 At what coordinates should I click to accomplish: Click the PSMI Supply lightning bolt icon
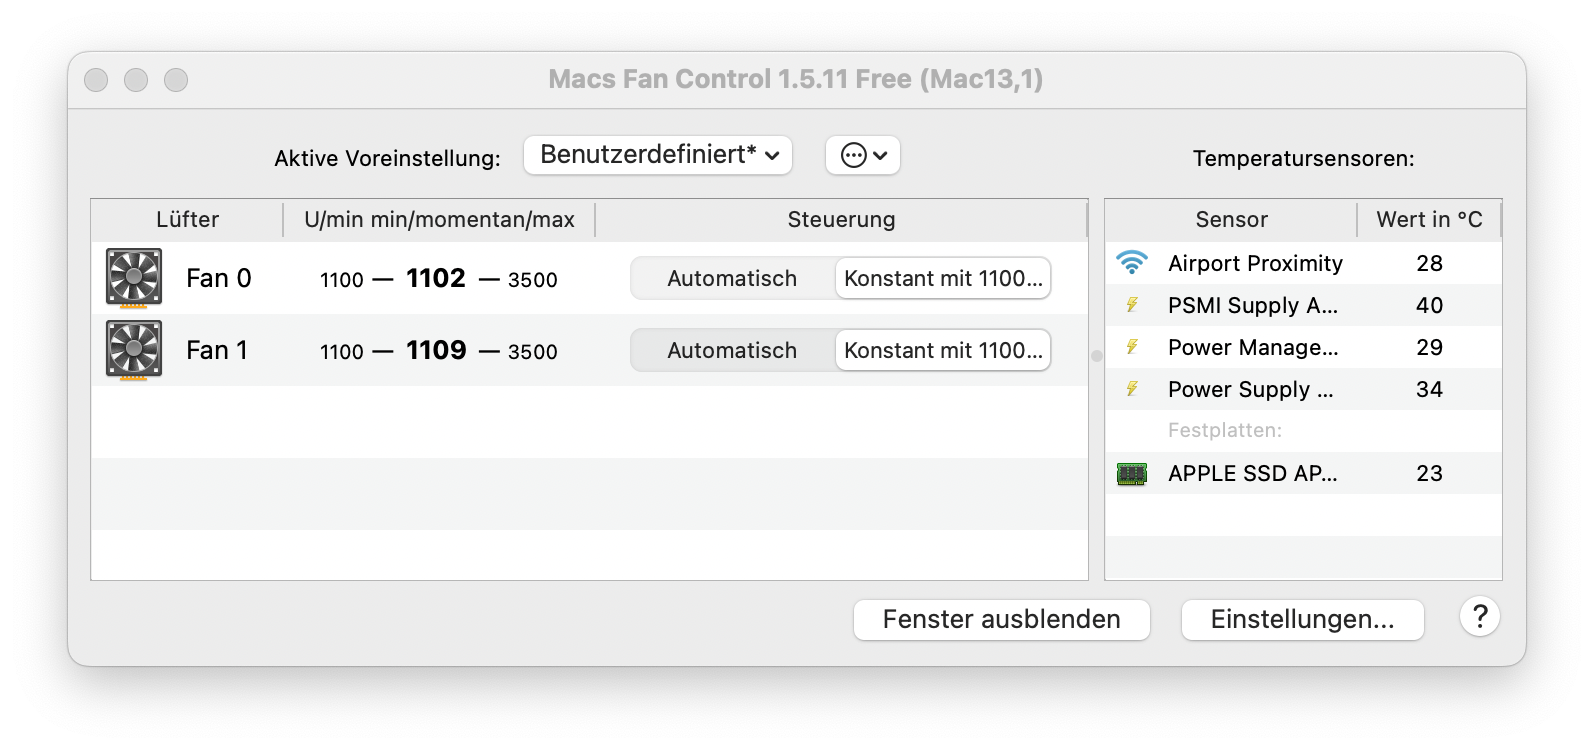(x=1132, y=305)
